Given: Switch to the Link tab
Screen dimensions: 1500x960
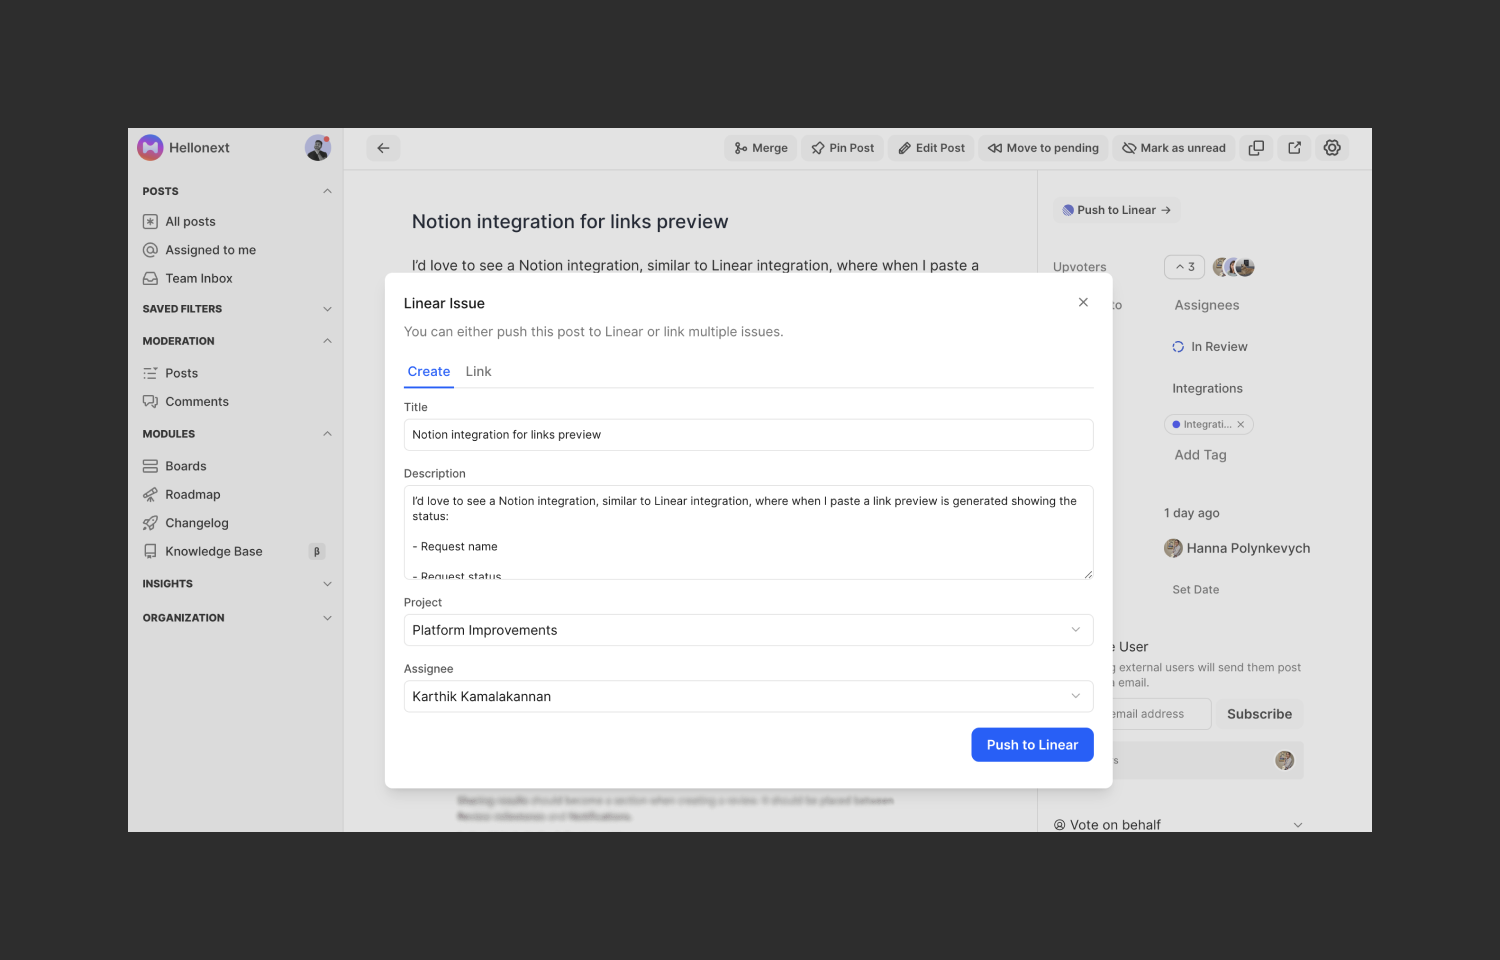Looking at the screenshot, I should pyautogui.click(x=478, y=372).
